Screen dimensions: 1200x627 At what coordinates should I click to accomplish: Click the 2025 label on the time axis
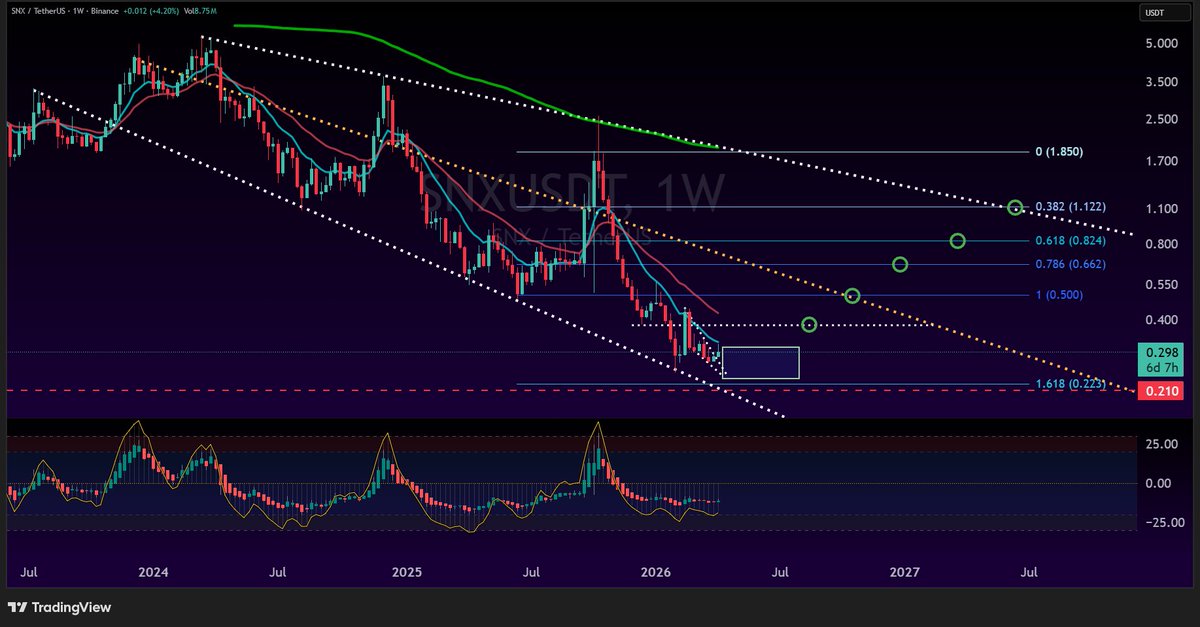406,573
